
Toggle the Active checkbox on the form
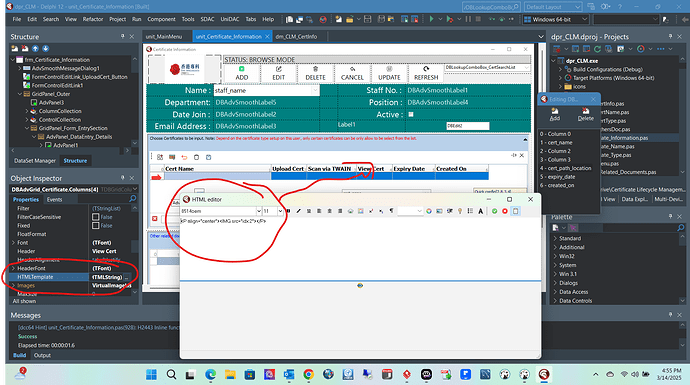[411, 114]
